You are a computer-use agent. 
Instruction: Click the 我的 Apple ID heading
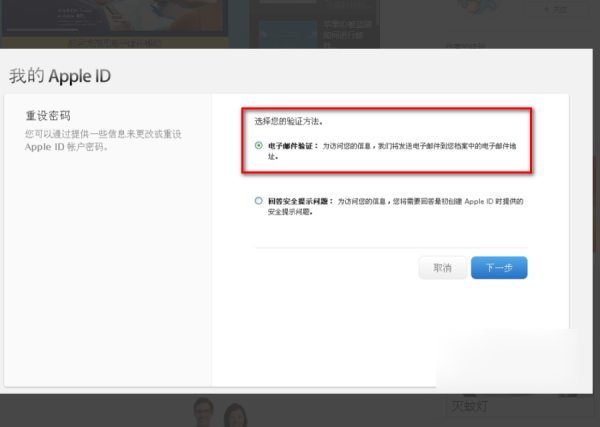pos(60,76)
